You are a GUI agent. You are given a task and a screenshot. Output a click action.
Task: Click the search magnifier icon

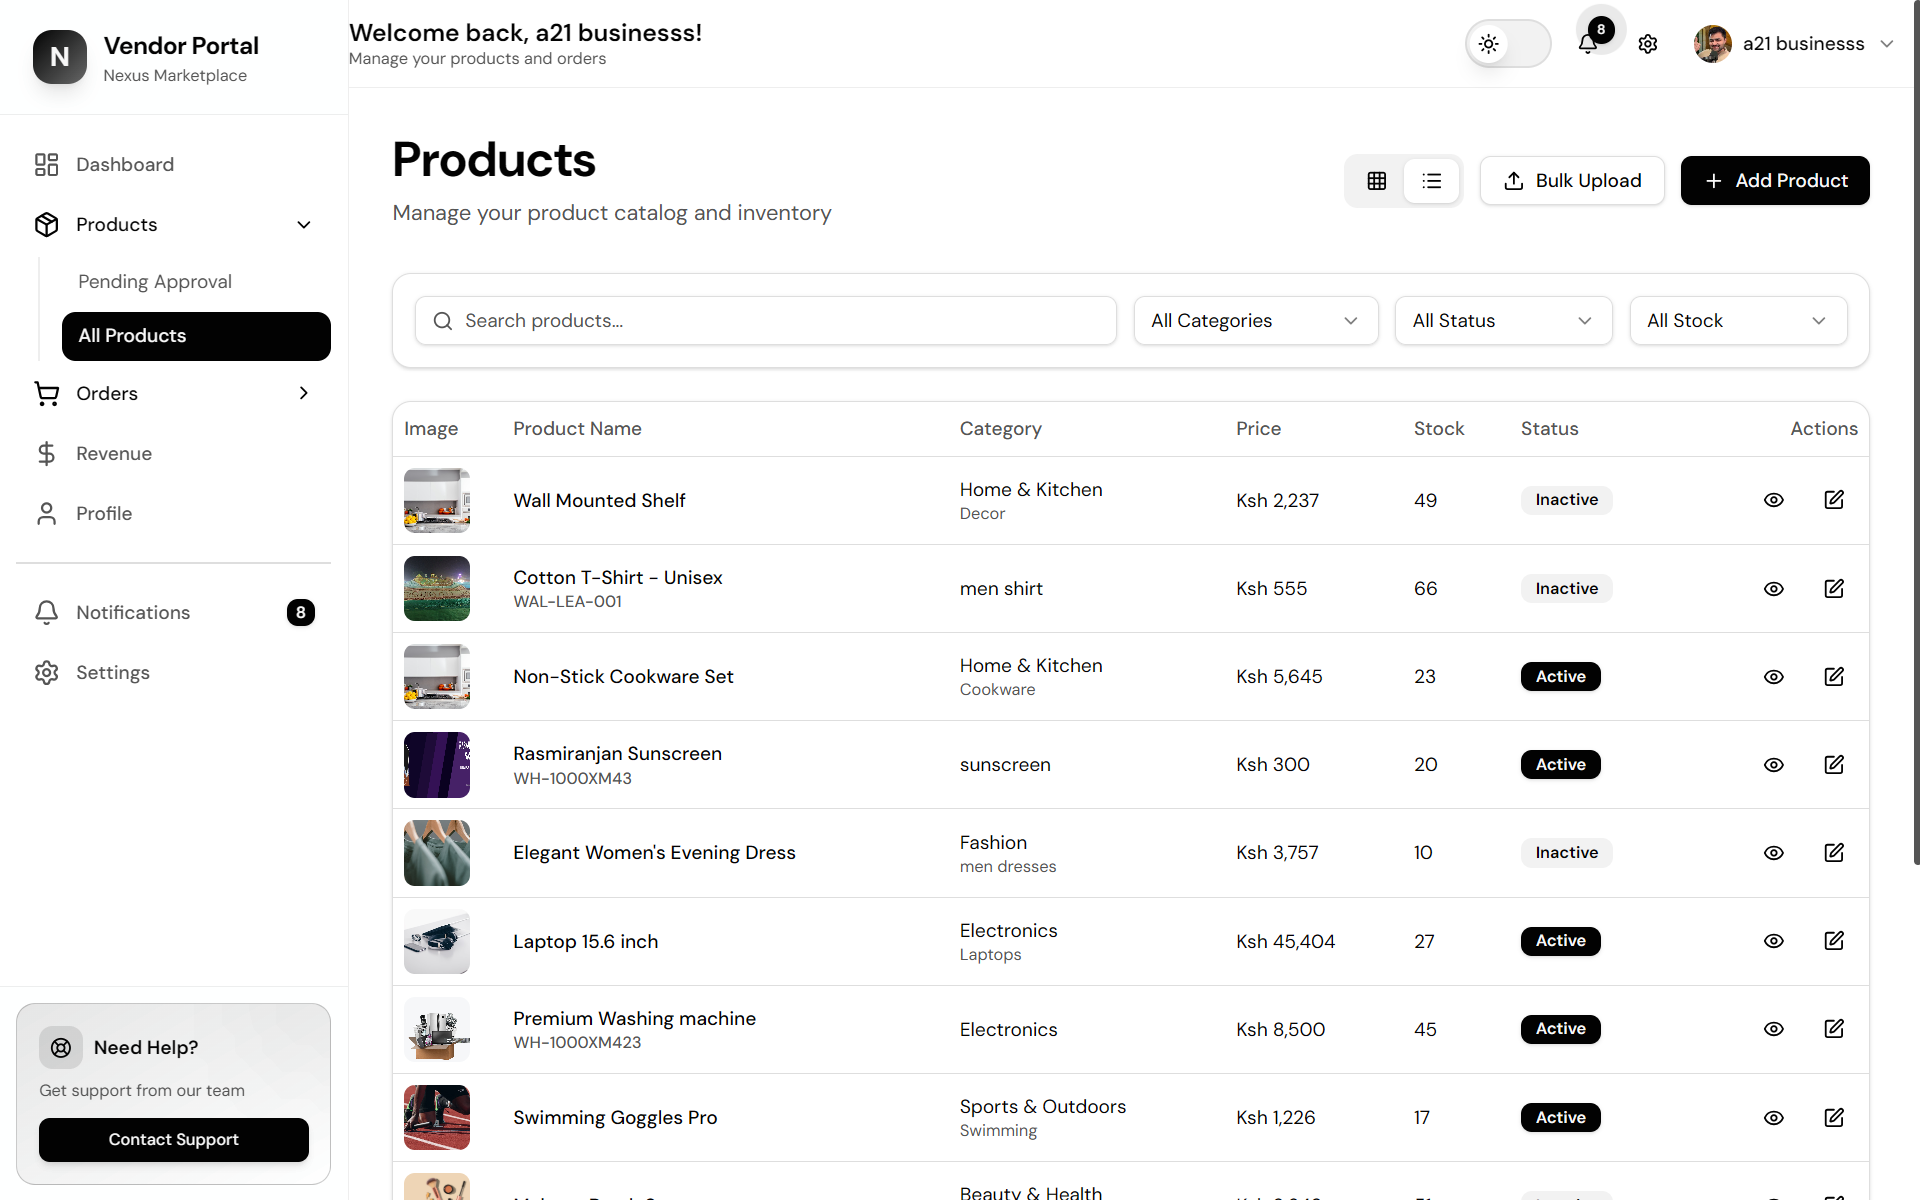point(442,321)
